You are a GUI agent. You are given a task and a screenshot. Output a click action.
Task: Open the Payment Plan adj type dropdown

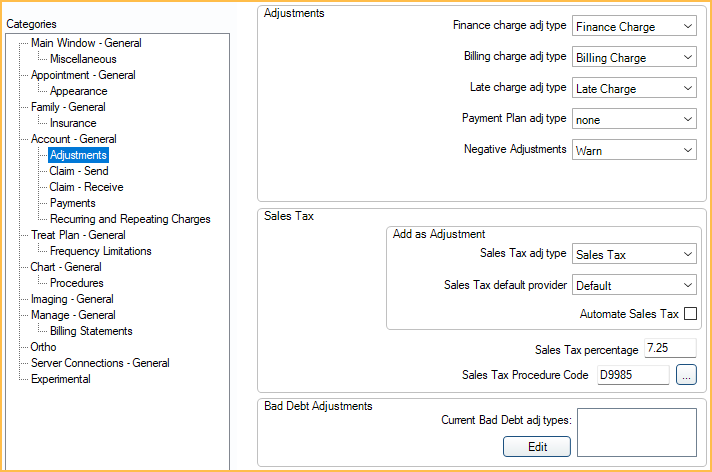point(634,119)
